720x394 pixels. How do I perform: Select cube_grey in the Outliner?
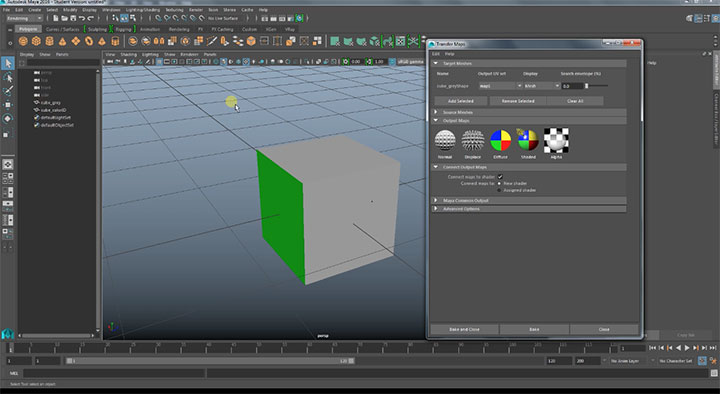pos(51,103)
